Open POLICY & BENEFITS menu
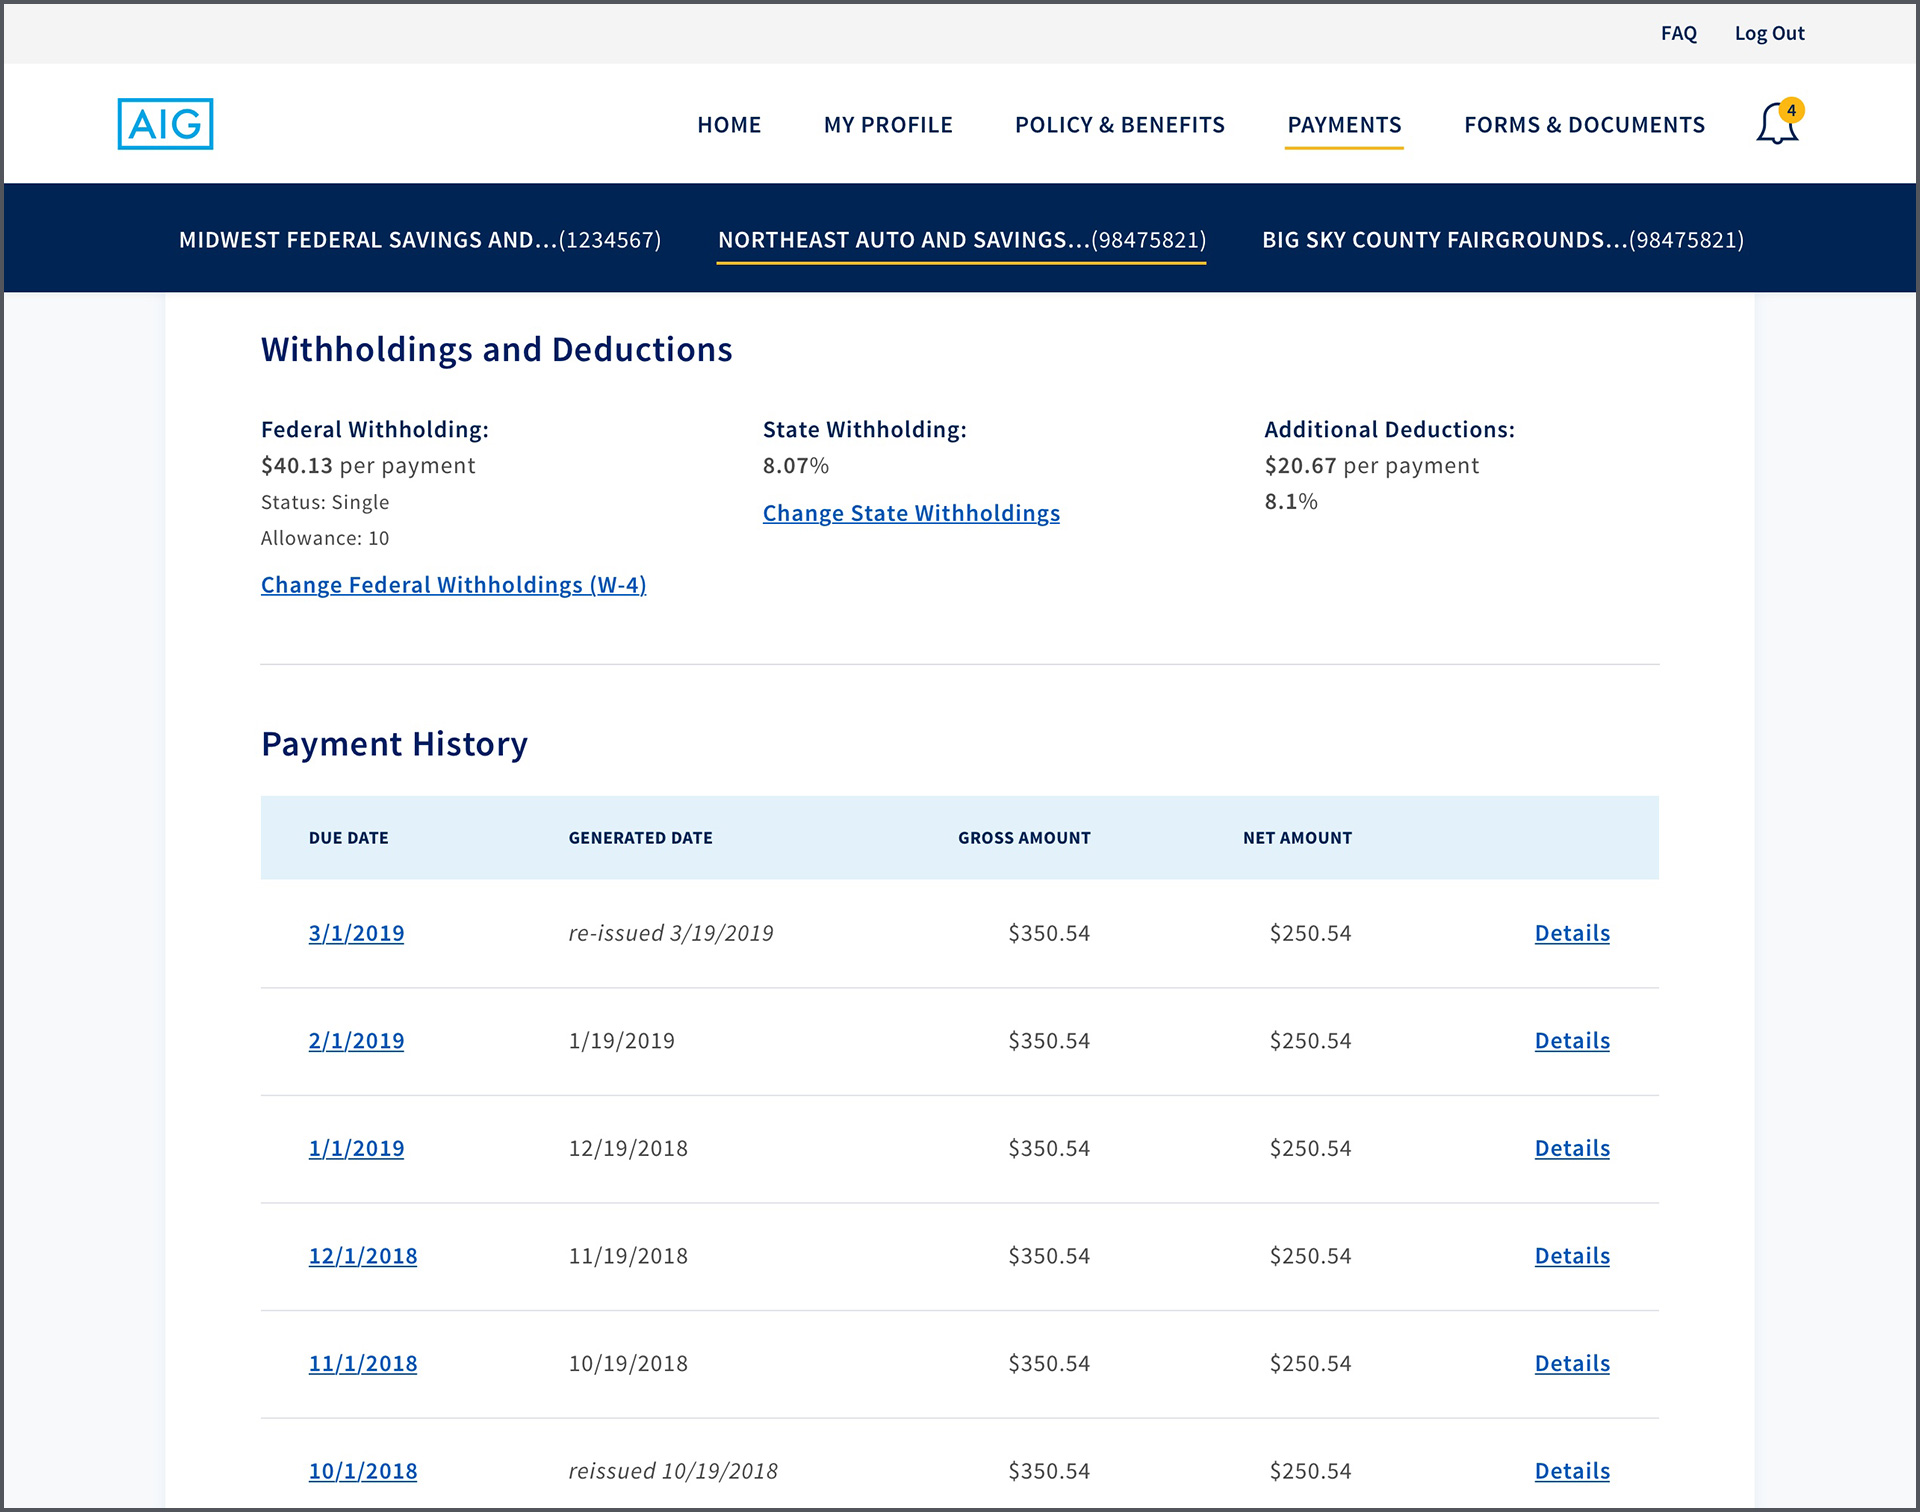The image size is (1920, 1512). point(1119,125)
